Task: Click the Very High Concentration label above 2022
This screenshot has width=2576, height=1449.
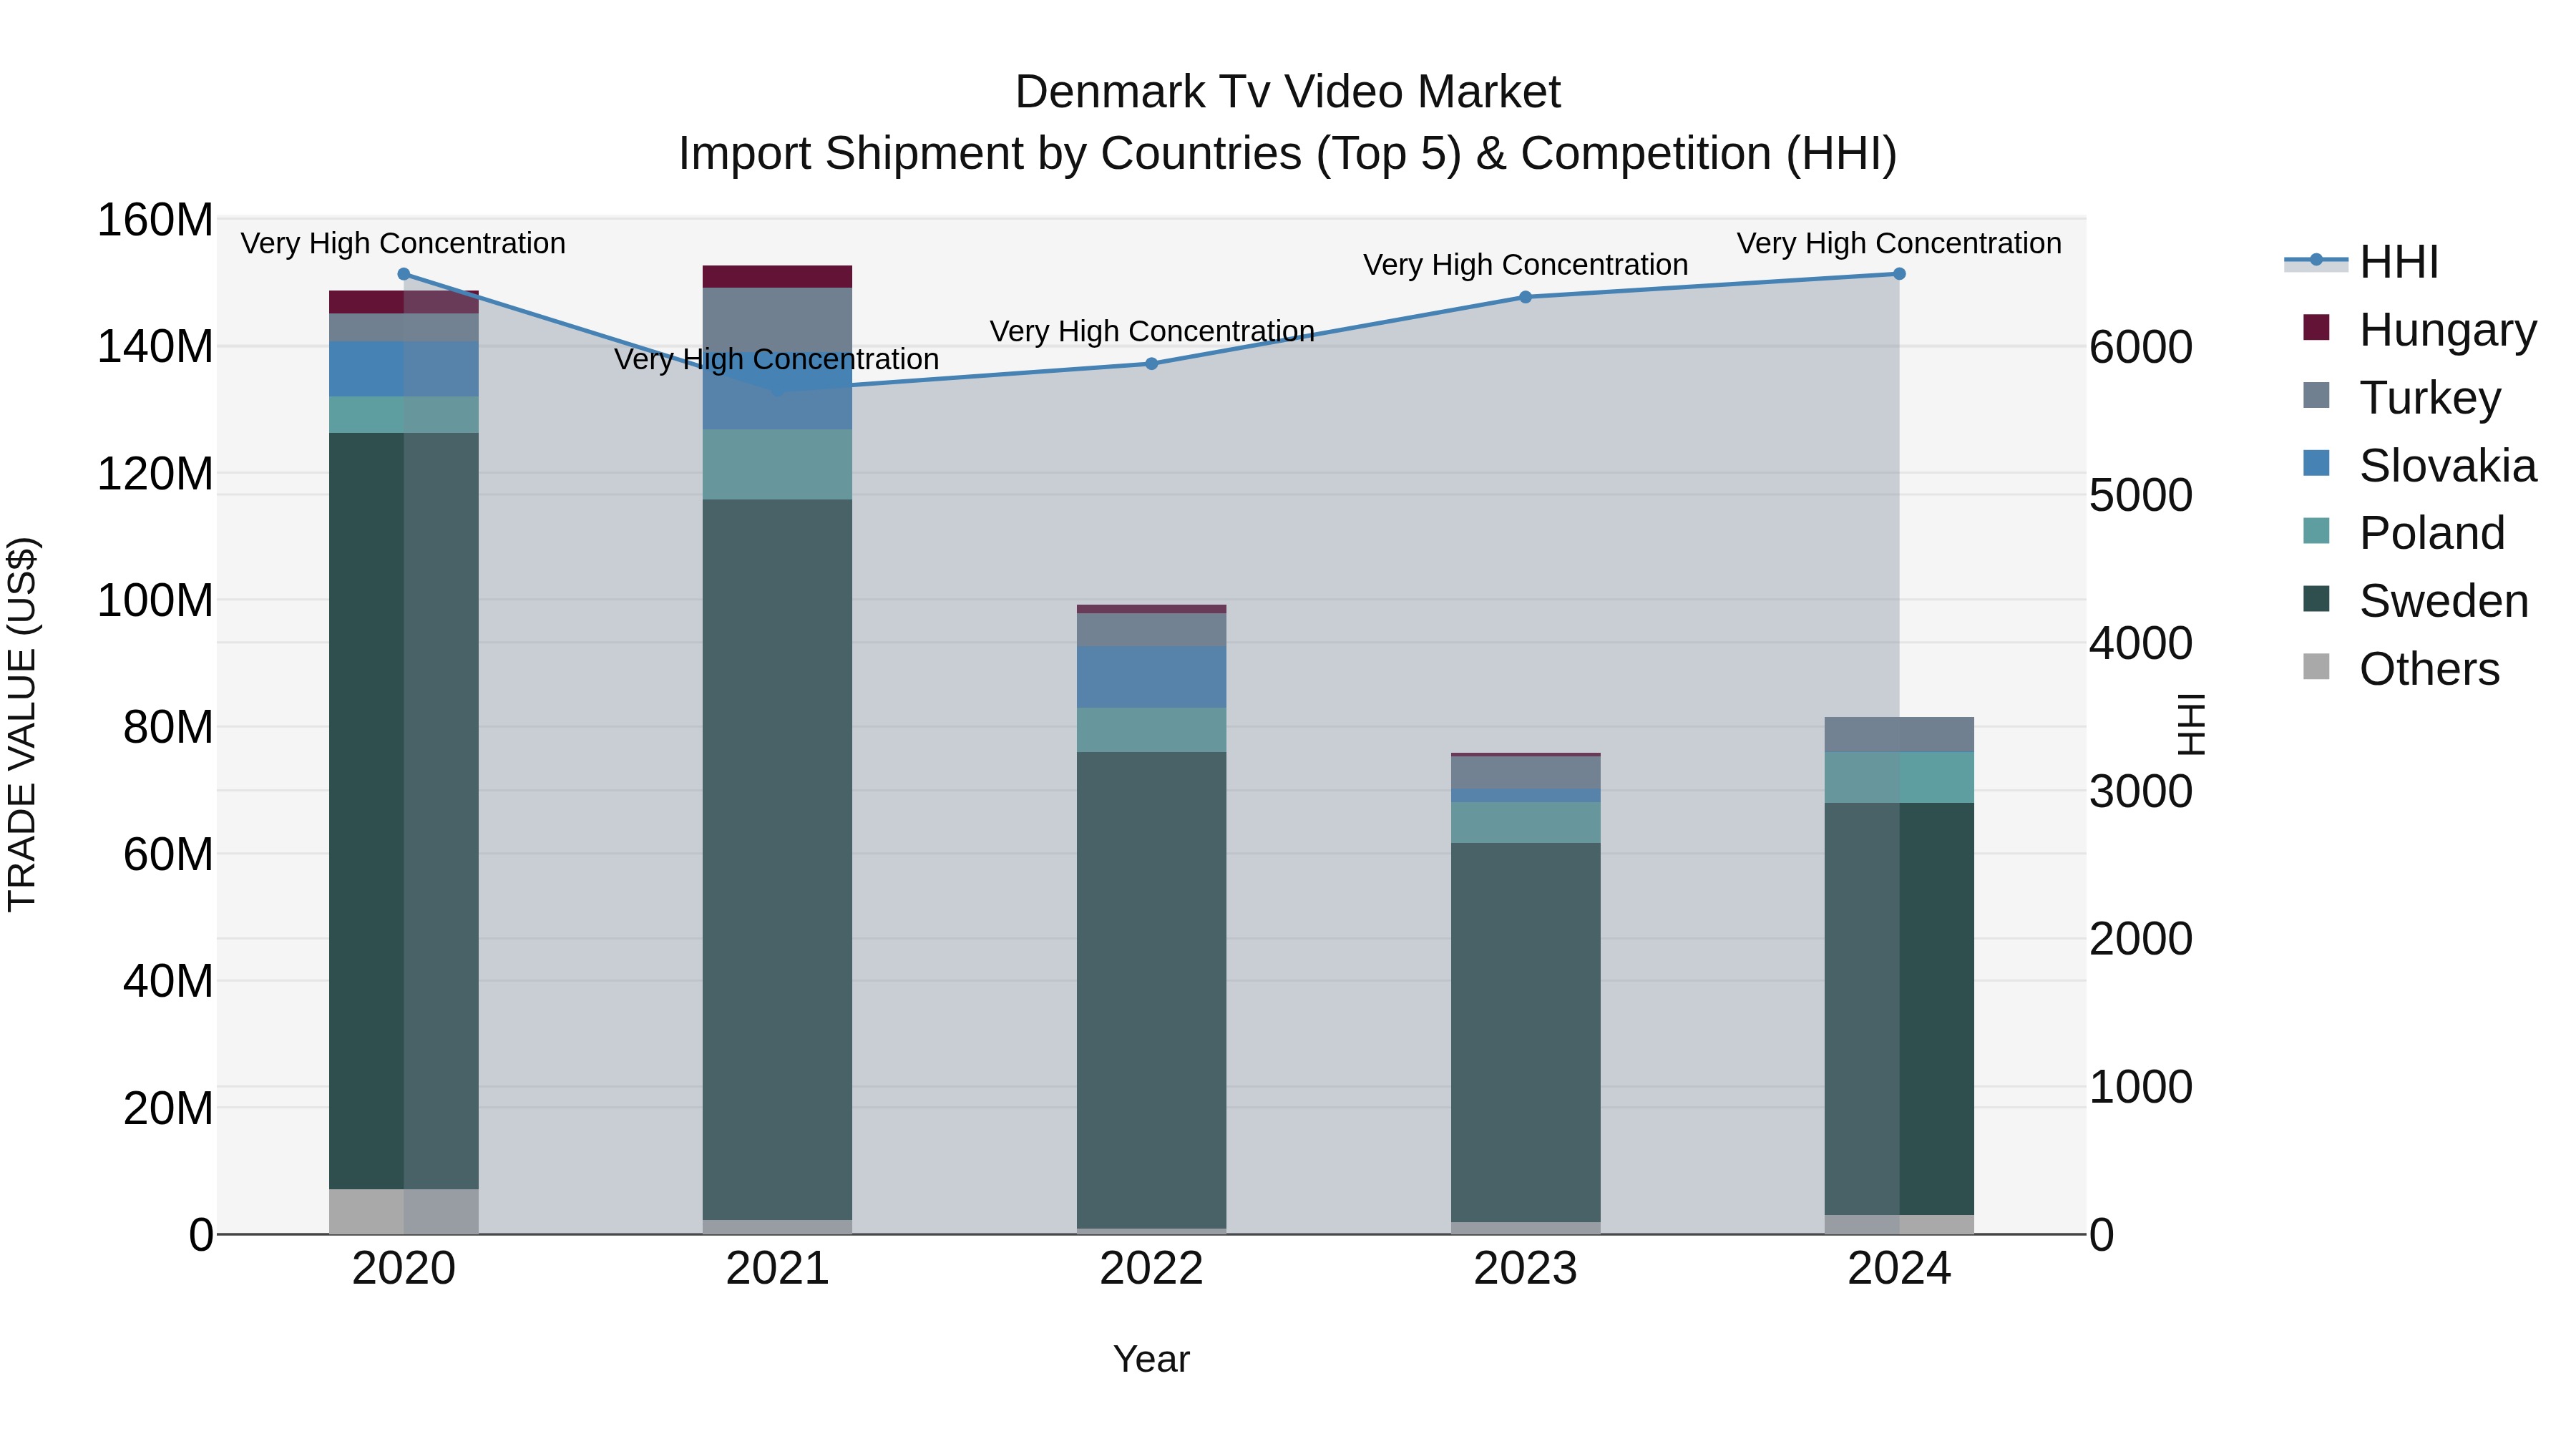Action: click(1152, 331)
